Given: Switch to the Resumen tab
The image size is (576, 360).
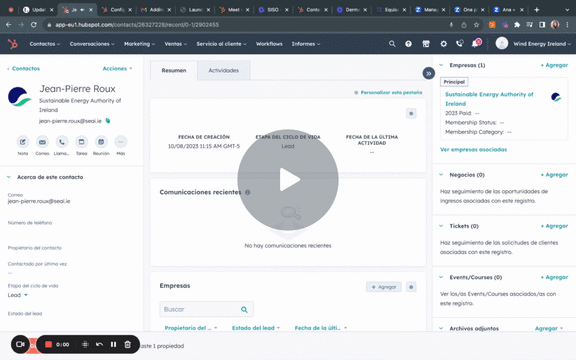Looking at the screenshot, I should tap(174, 70).
